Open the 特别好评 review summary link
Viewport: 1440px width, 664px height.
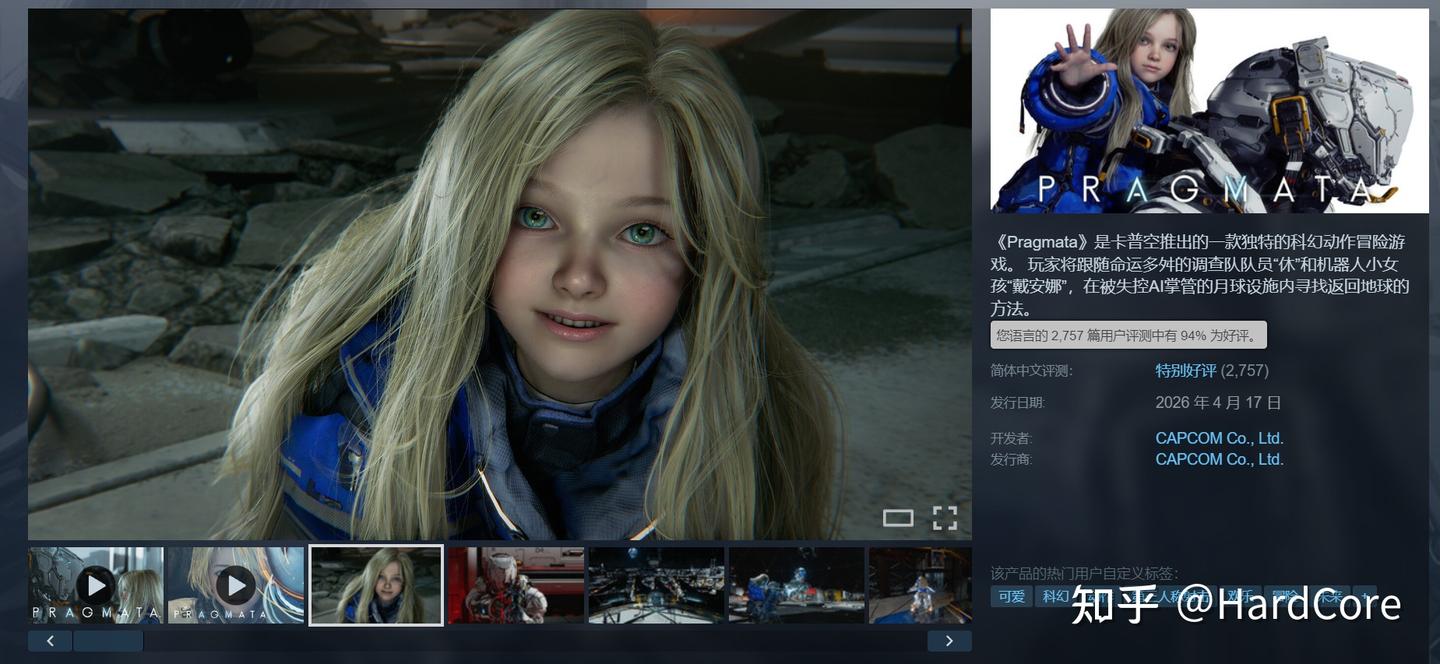click(x=1186, y=371)
